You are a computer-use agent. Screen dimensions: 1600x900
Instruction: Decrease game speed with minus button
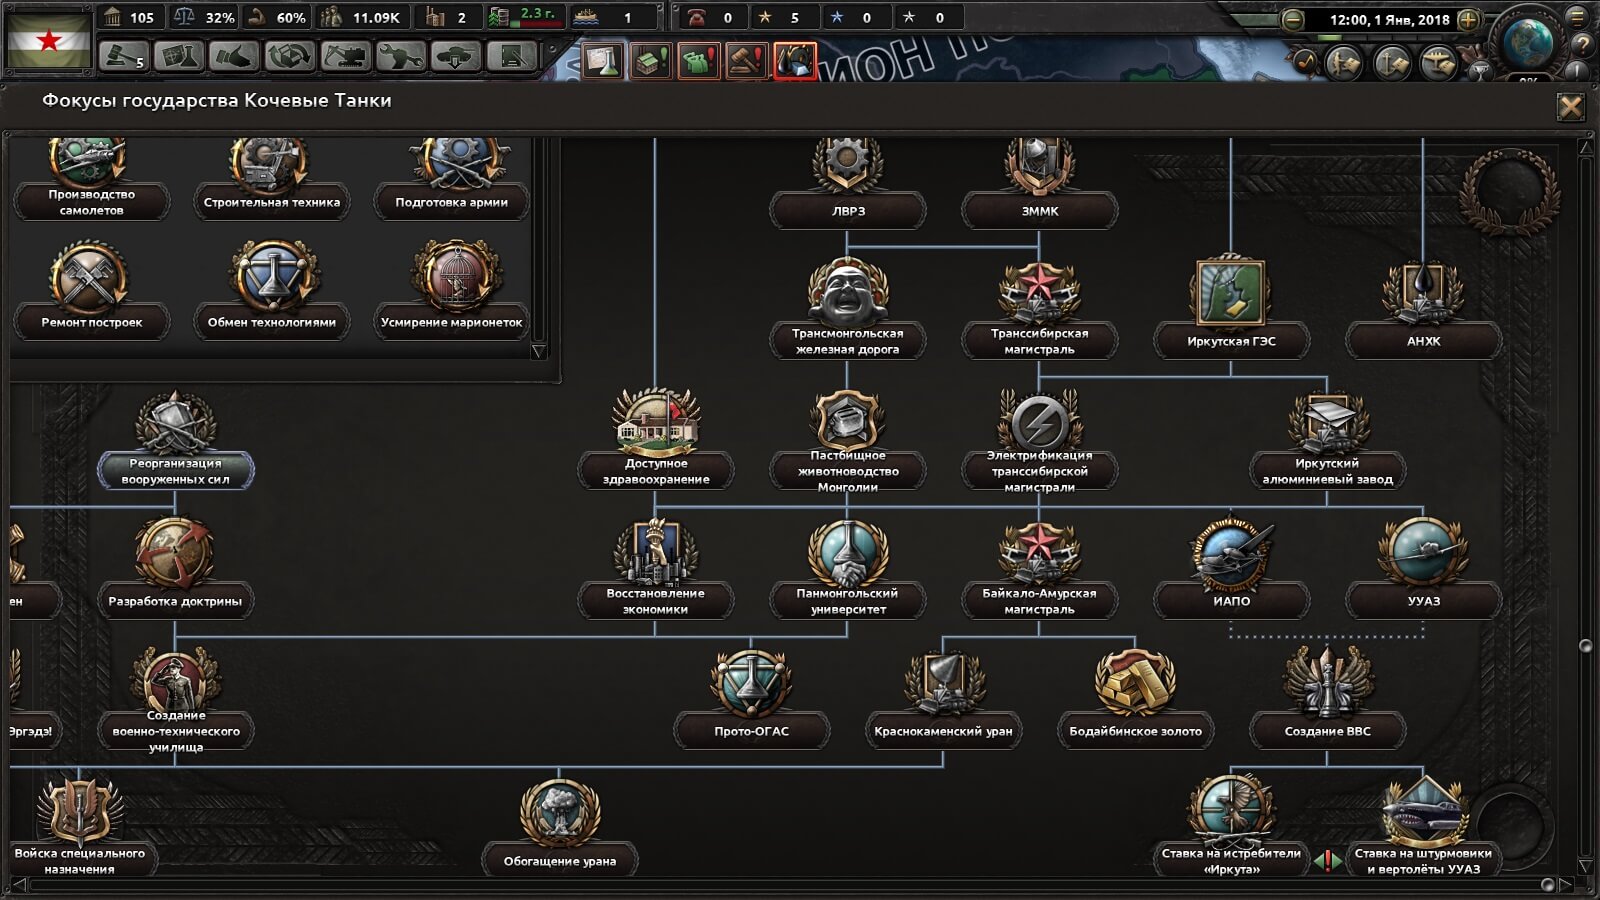pos(1292,19)
